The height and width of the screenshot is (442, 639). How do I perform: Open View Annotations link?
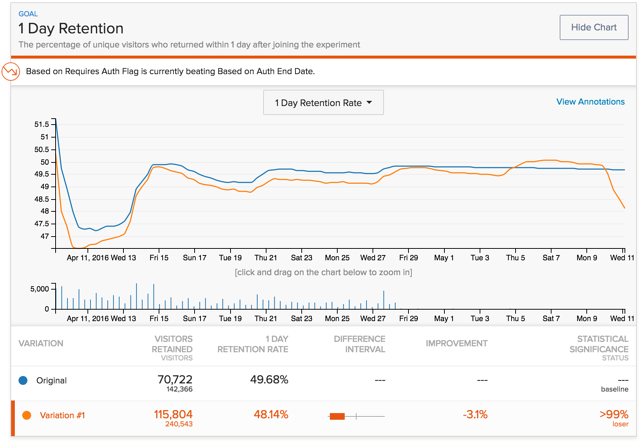590,102
